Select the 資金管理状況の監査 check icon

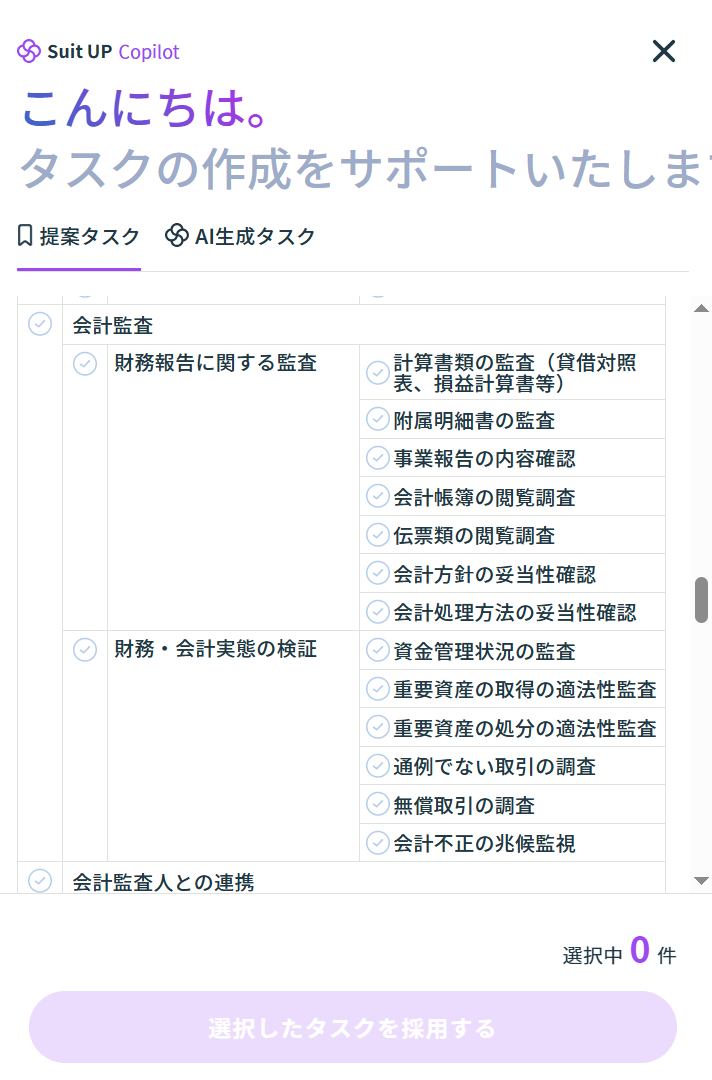coord(377,651)
